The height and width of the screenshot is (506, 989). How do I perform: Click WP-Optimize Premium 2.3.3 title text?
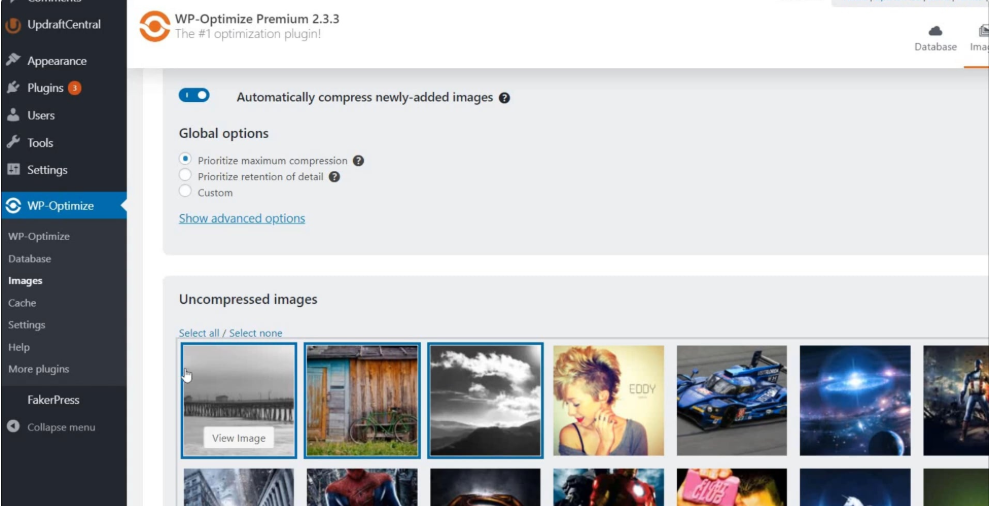(257, 19)
